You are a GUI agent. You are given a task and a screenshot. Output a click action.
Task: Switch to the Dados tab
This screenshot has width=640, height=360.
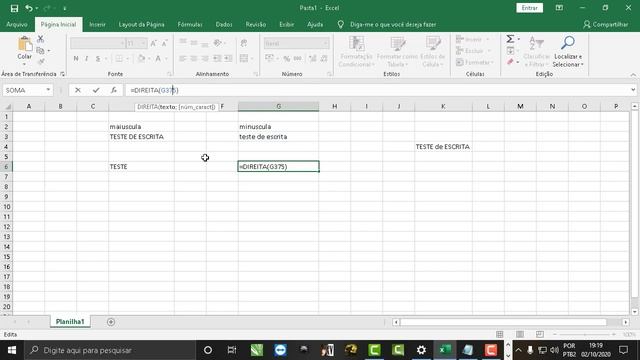tap(224, 24)
